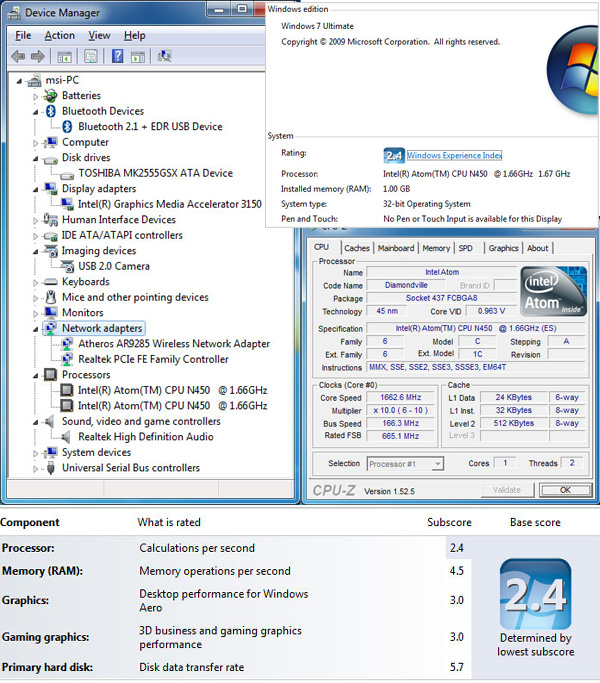Collapse the Disk drives node
The image size is (600, 683).
click(x=36, y=159)
